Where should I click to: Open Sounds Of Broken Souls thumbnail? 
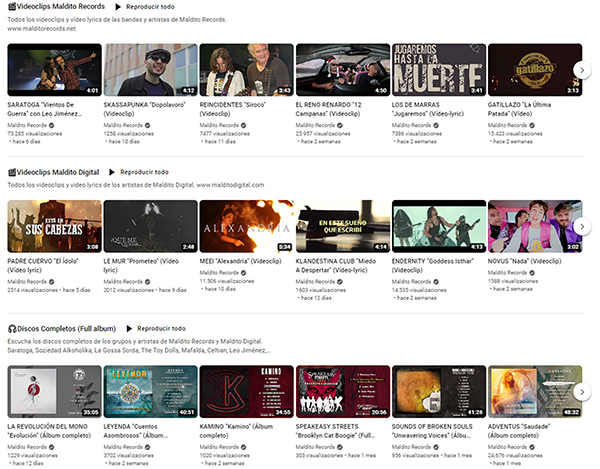(439, 391)
